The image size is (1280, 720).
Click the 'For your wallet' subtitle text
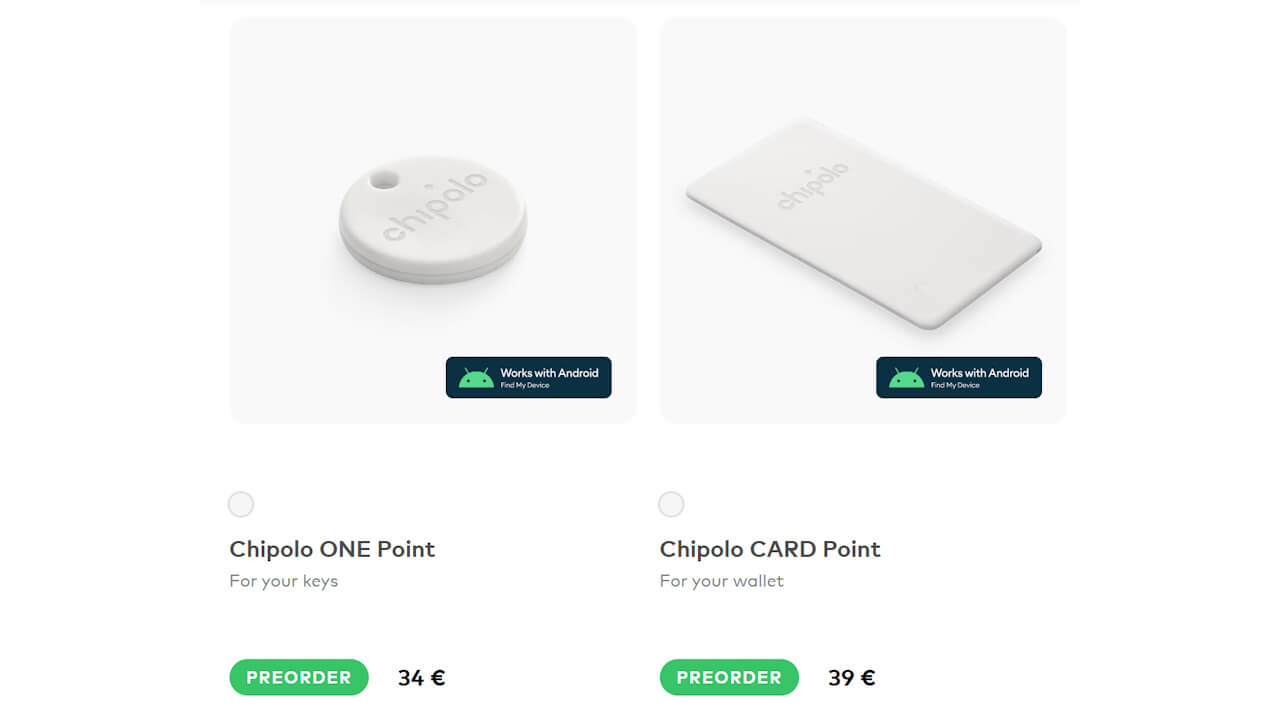click(x=721, y=580)
